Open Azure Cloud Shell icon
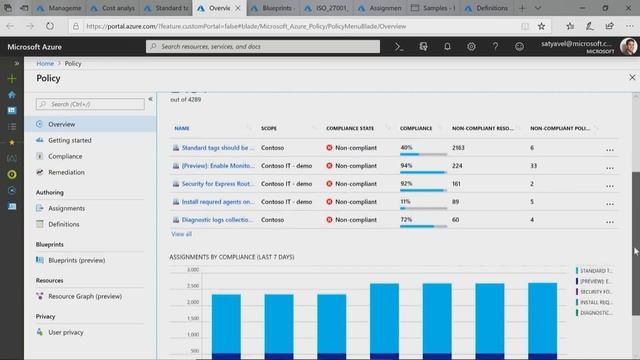 pos(399,47)
